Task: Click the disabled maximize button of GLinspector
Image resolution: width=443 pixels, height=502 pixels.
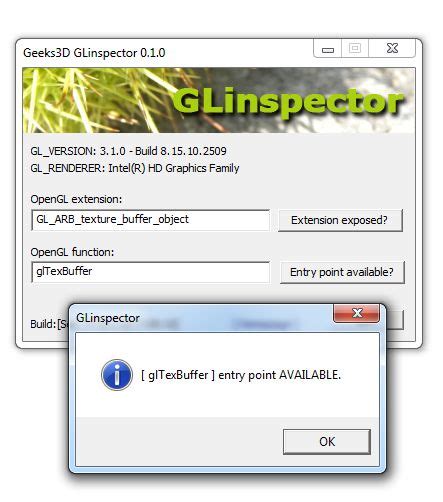Action: coord(355,49)
